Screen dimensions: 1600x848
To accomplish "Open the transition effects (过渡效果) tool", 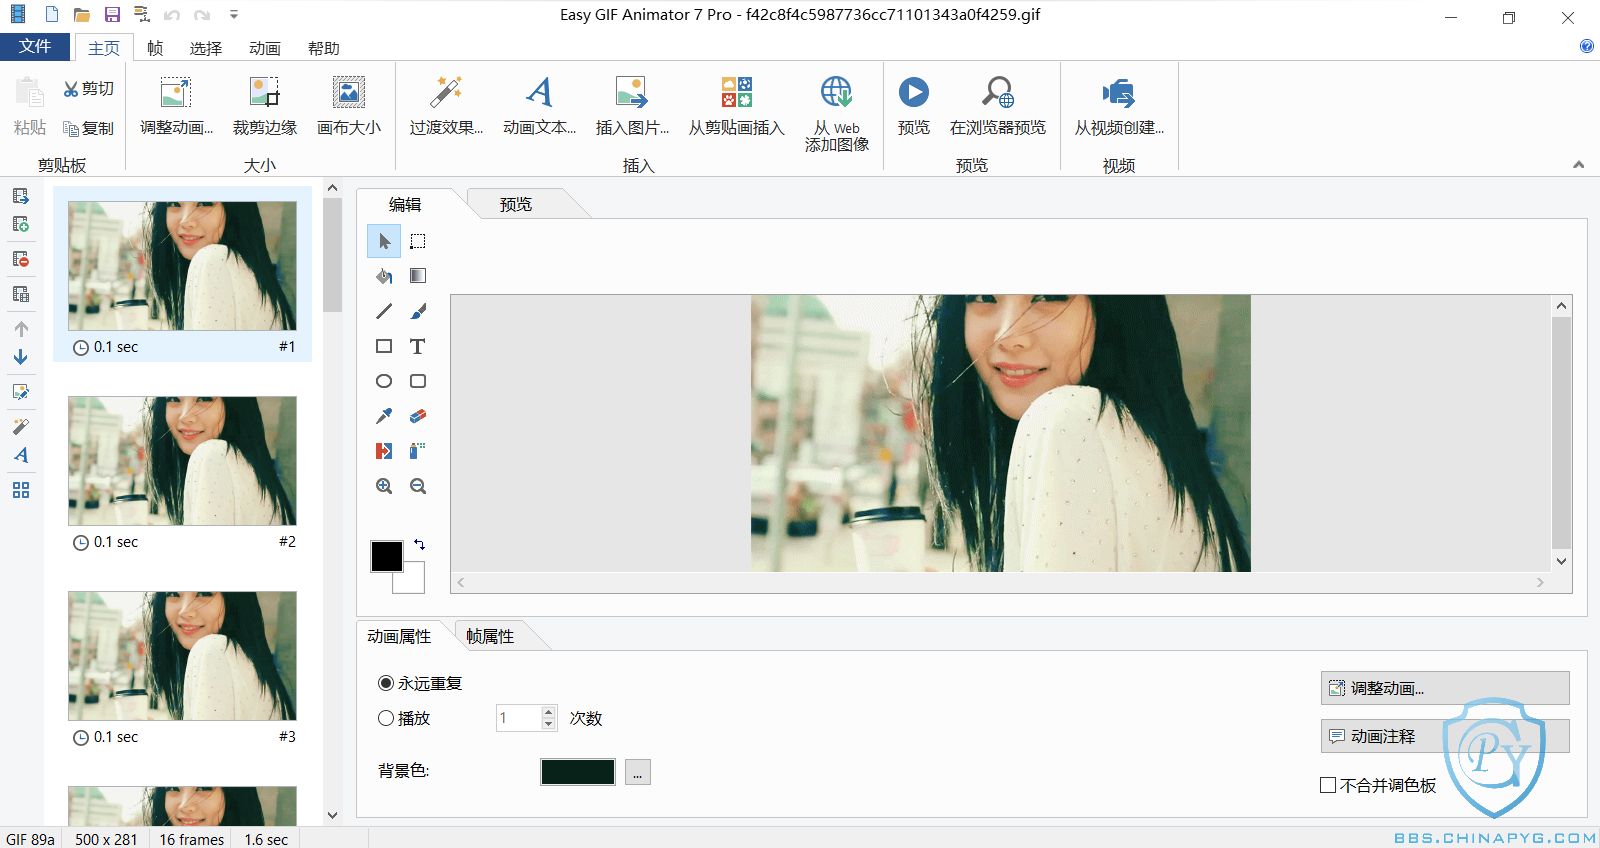I will (446, 106).
